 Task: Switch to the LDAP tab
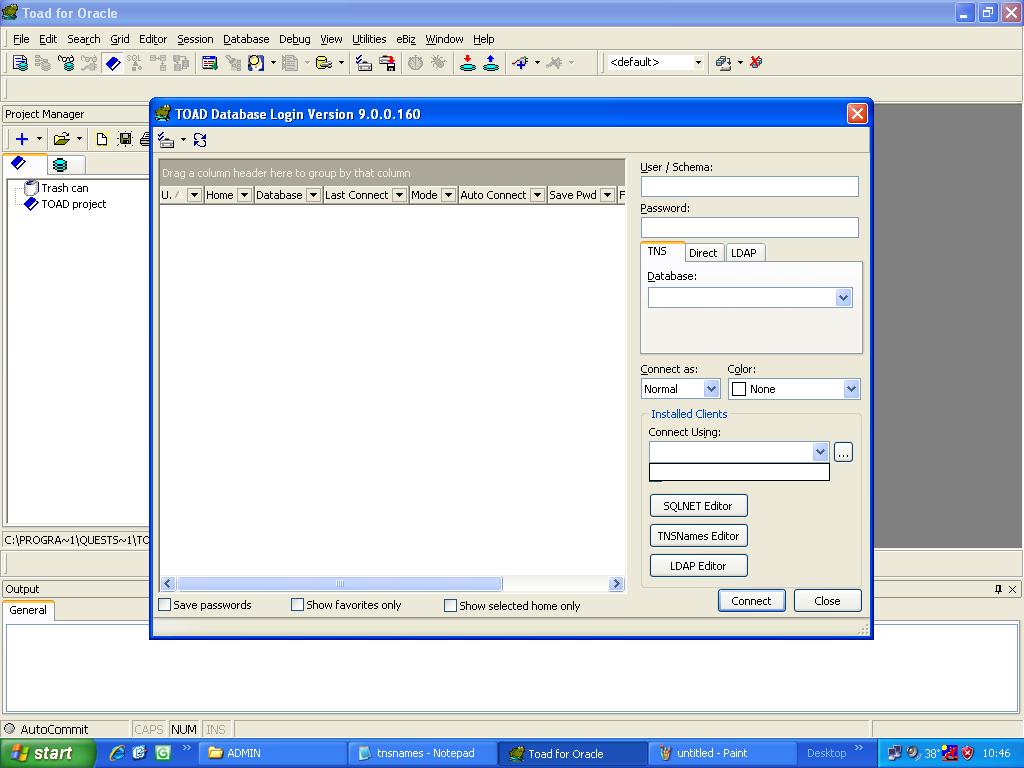click(743, 253)
